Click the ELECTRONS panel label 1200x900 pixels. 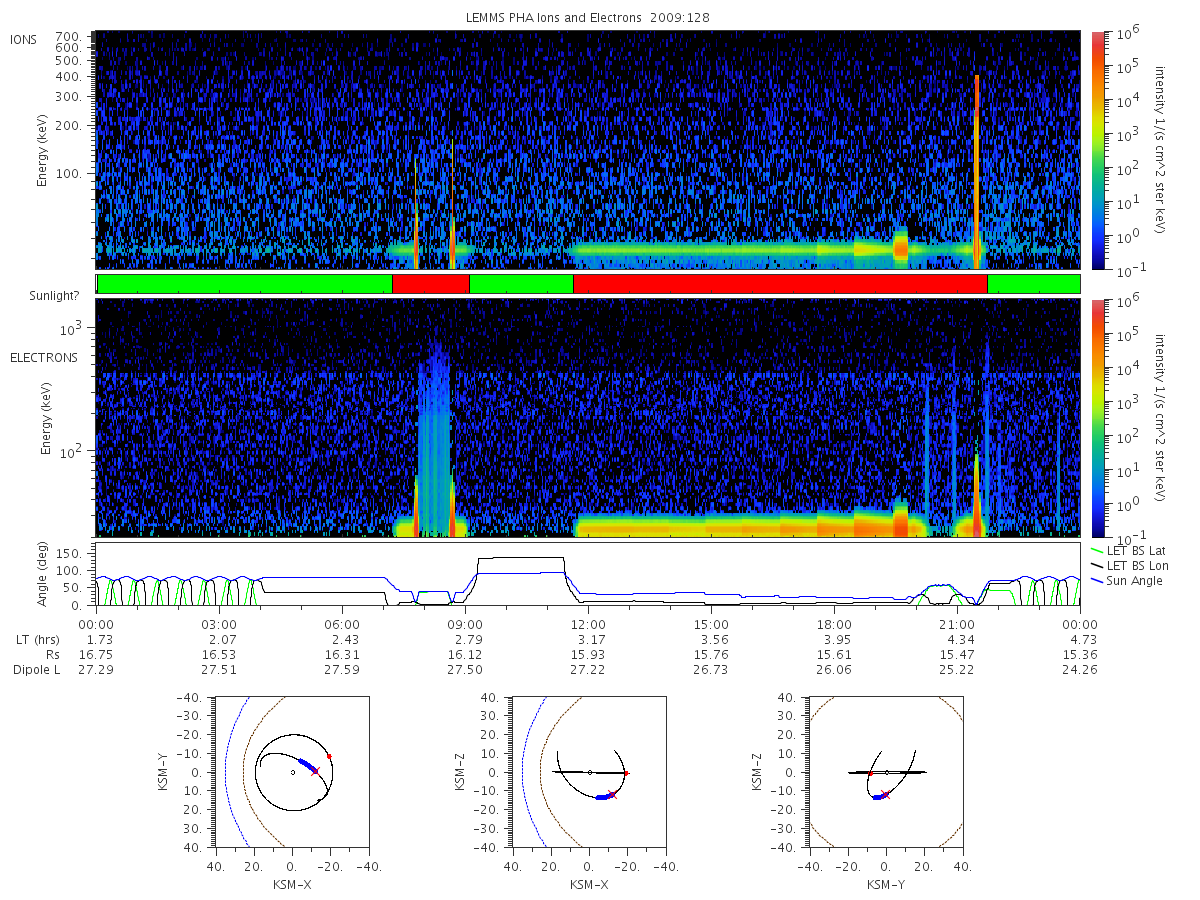[43, 357]
